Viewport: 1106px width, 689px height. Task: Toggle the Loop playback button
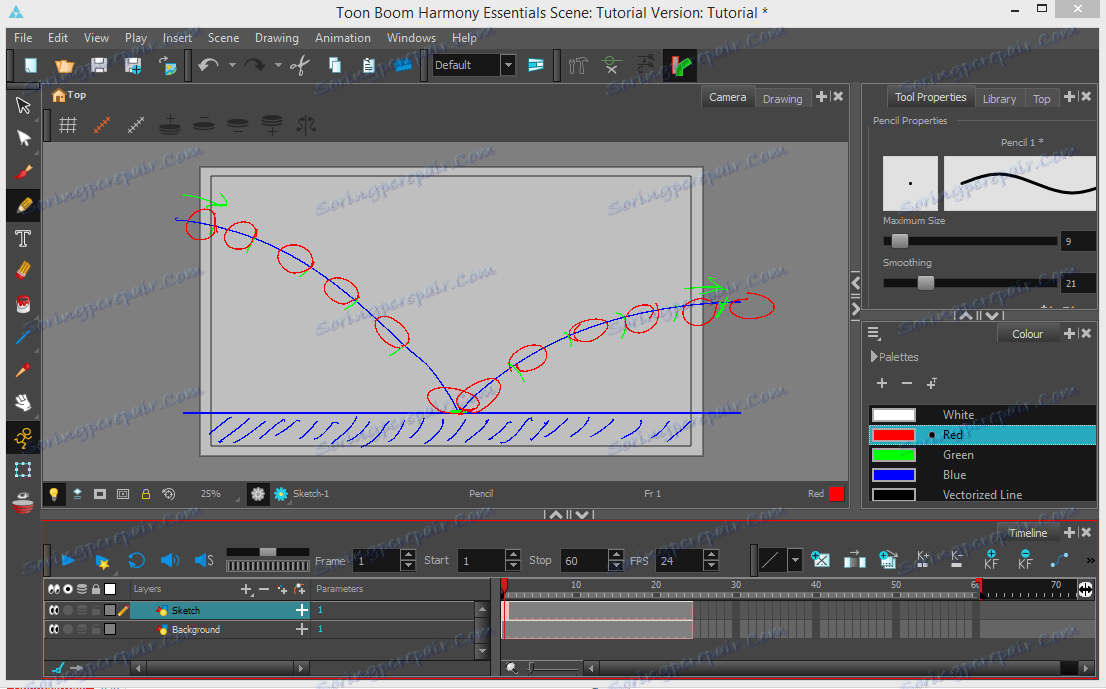(137, 561)
